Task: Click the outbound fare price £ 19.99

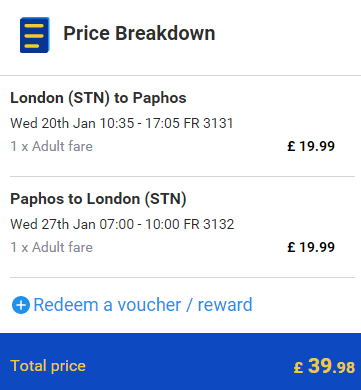Action: tap(311, 146)
